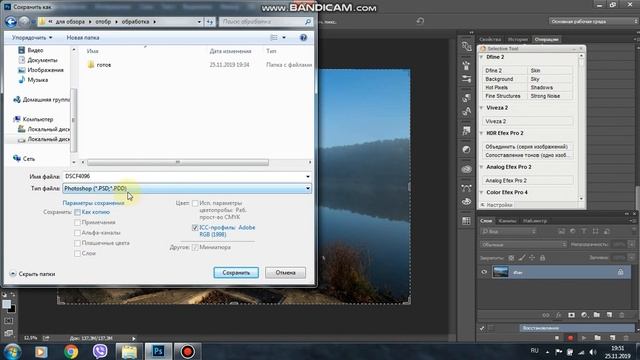This screenshot has width=640, height=360.
Task: Start recording with the red Actions button
Action: point(570,338)
